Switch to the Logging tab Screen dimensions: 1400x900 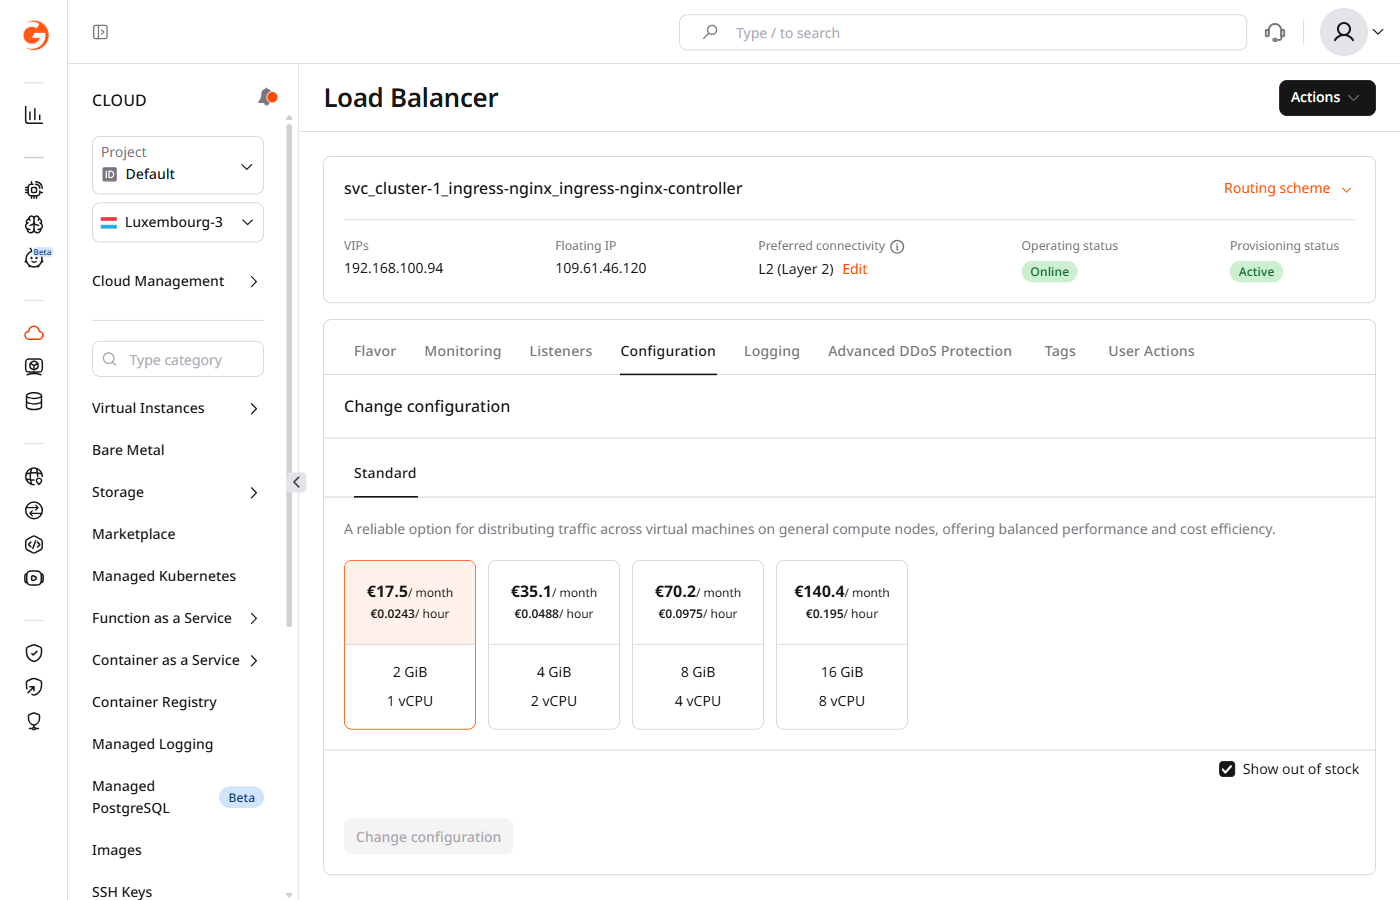[772, 351]
